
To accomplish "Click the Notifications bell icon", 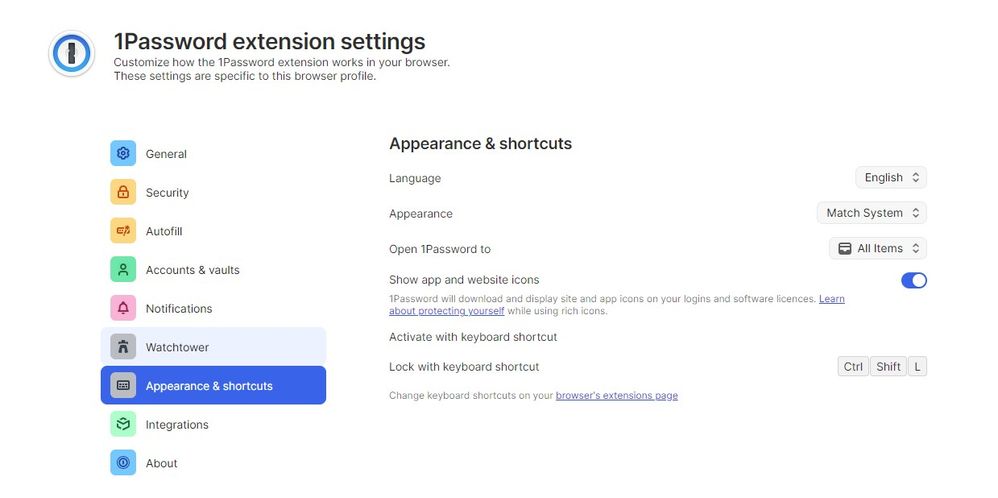I will (123, 308).
